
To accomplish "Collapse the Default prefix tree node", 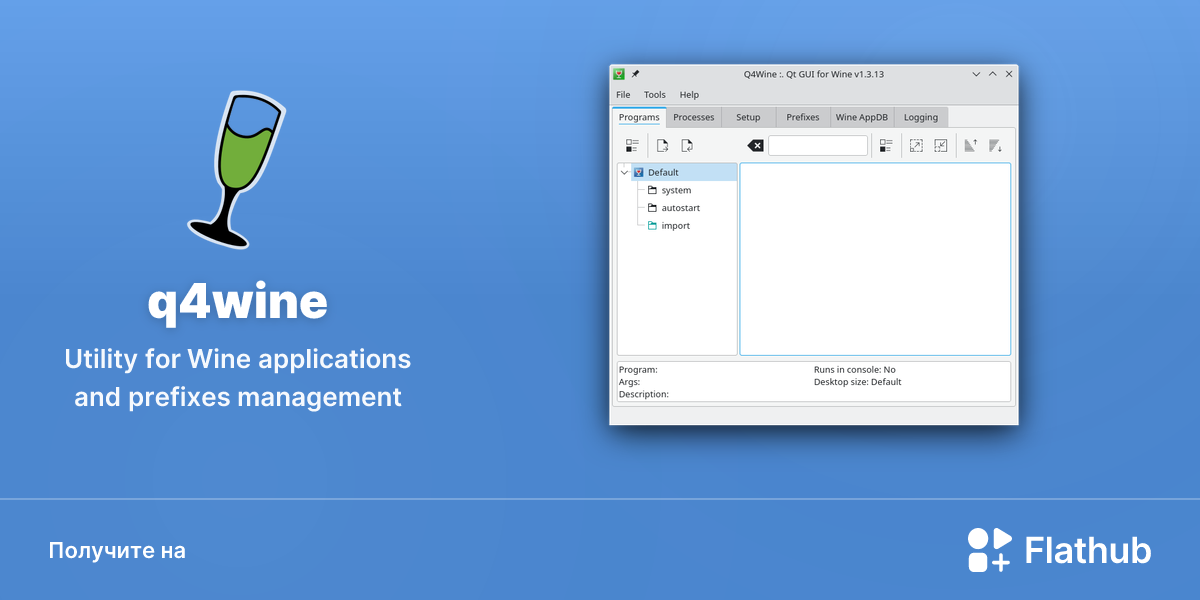I will [x=625, y=172].
